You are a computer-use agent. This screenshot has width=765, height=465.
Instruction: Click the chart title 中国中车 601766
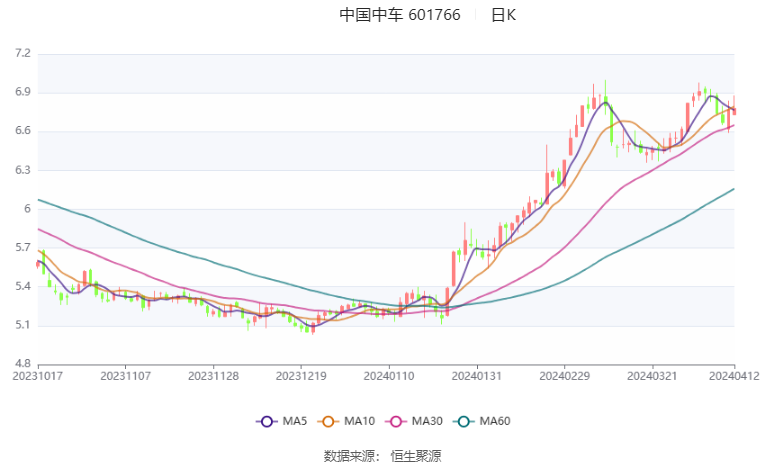point(400,15)
